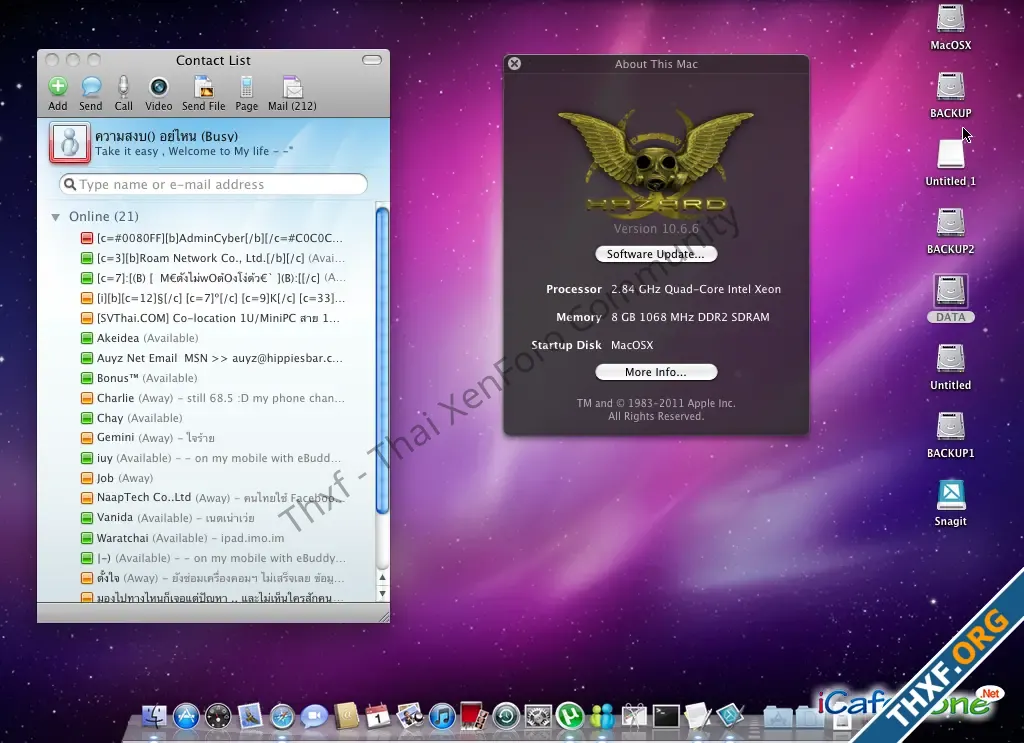Select the SVThai.COM Co-location contact

212,318
